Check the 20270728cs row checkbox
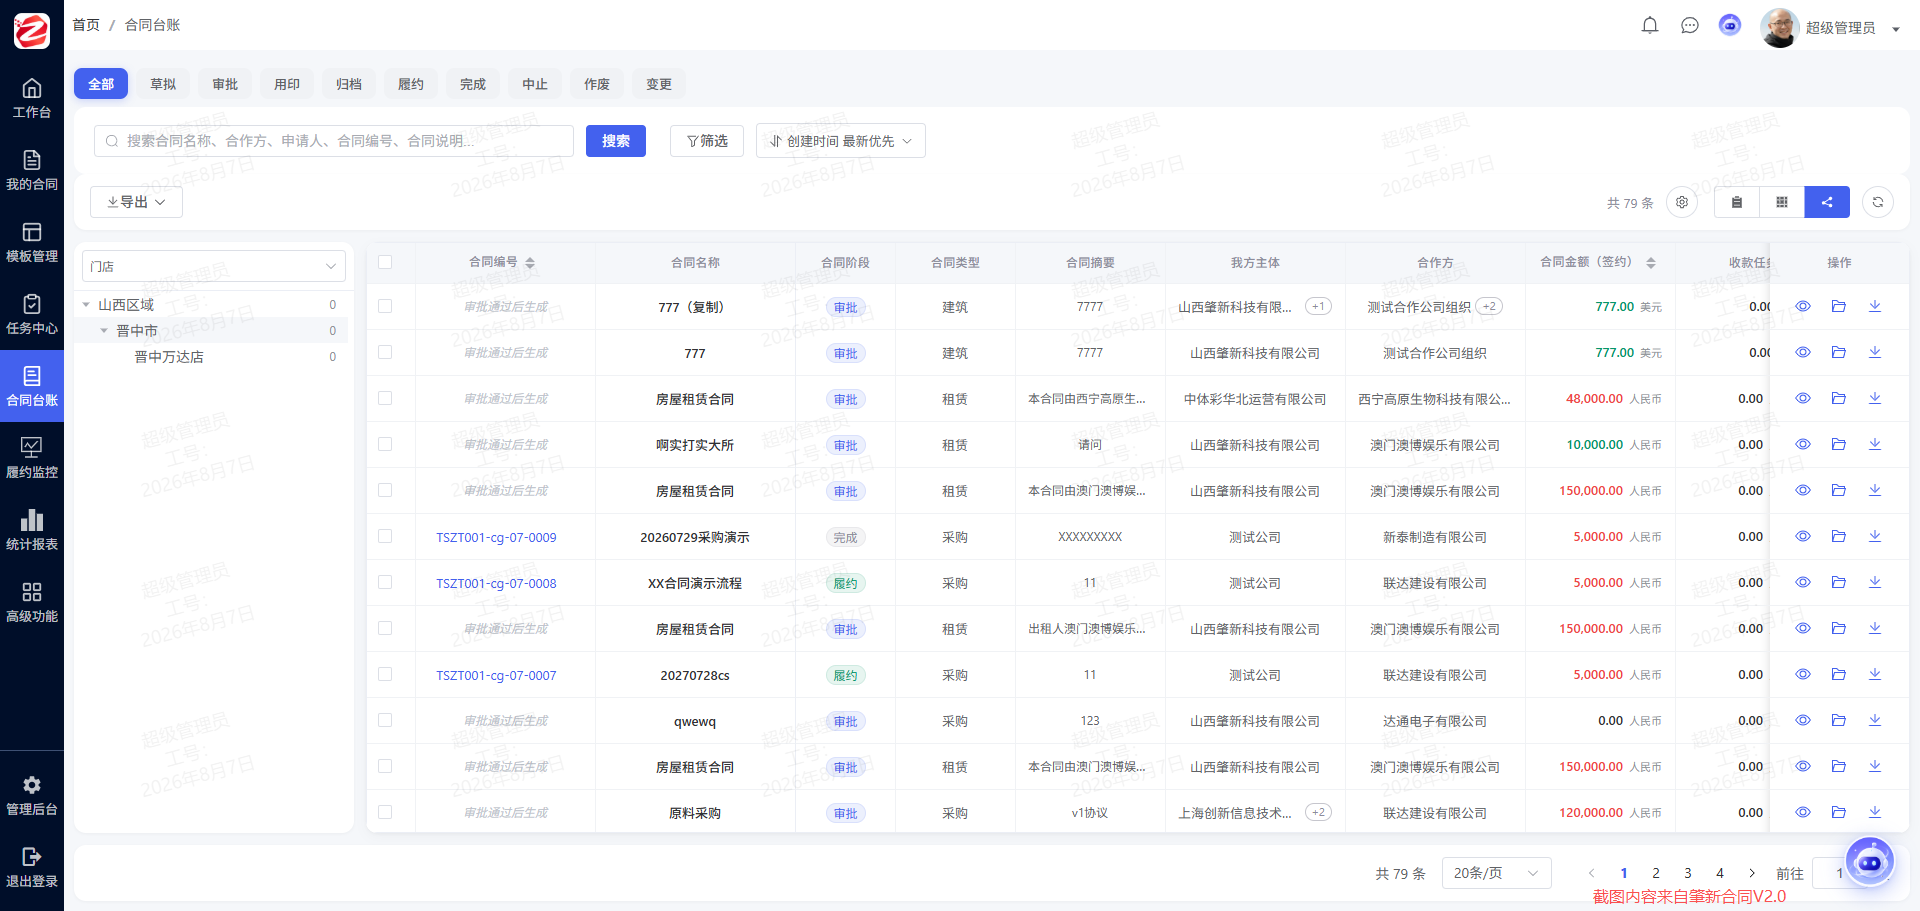This screenshot has height=911, width=1920. 385,674
